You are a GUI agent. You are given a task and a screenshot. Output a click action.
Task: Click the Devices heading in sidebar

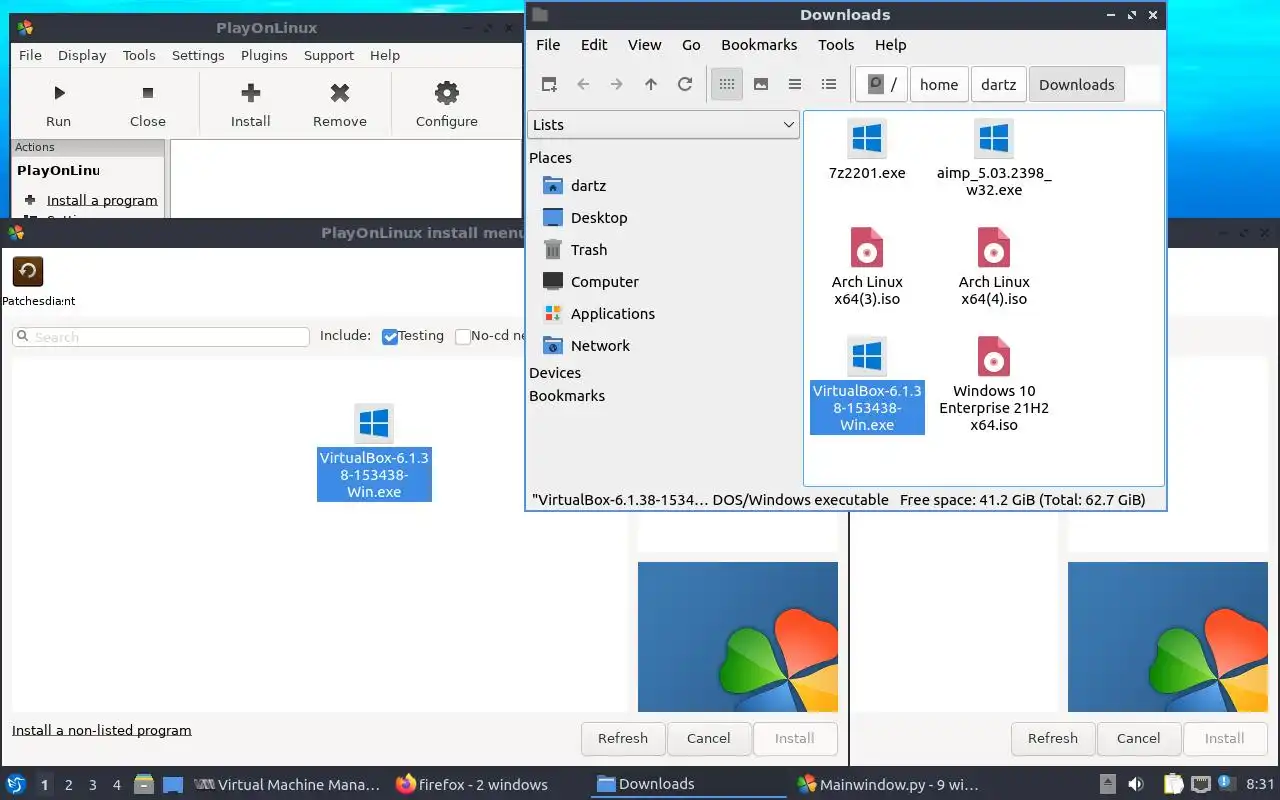point(555,373)
